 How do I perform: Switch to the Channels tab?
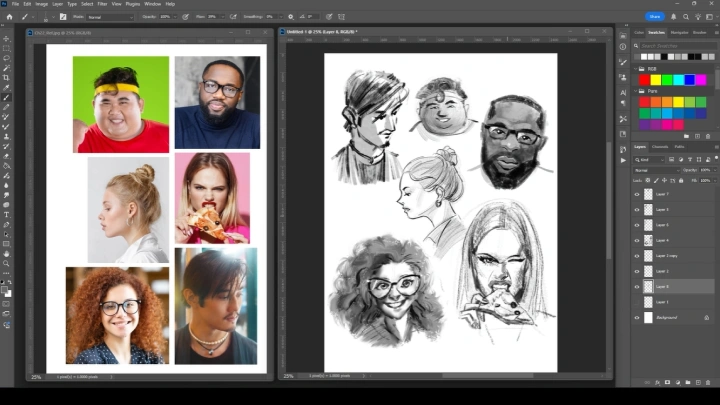pyautogui.click(x=660, y=147)
